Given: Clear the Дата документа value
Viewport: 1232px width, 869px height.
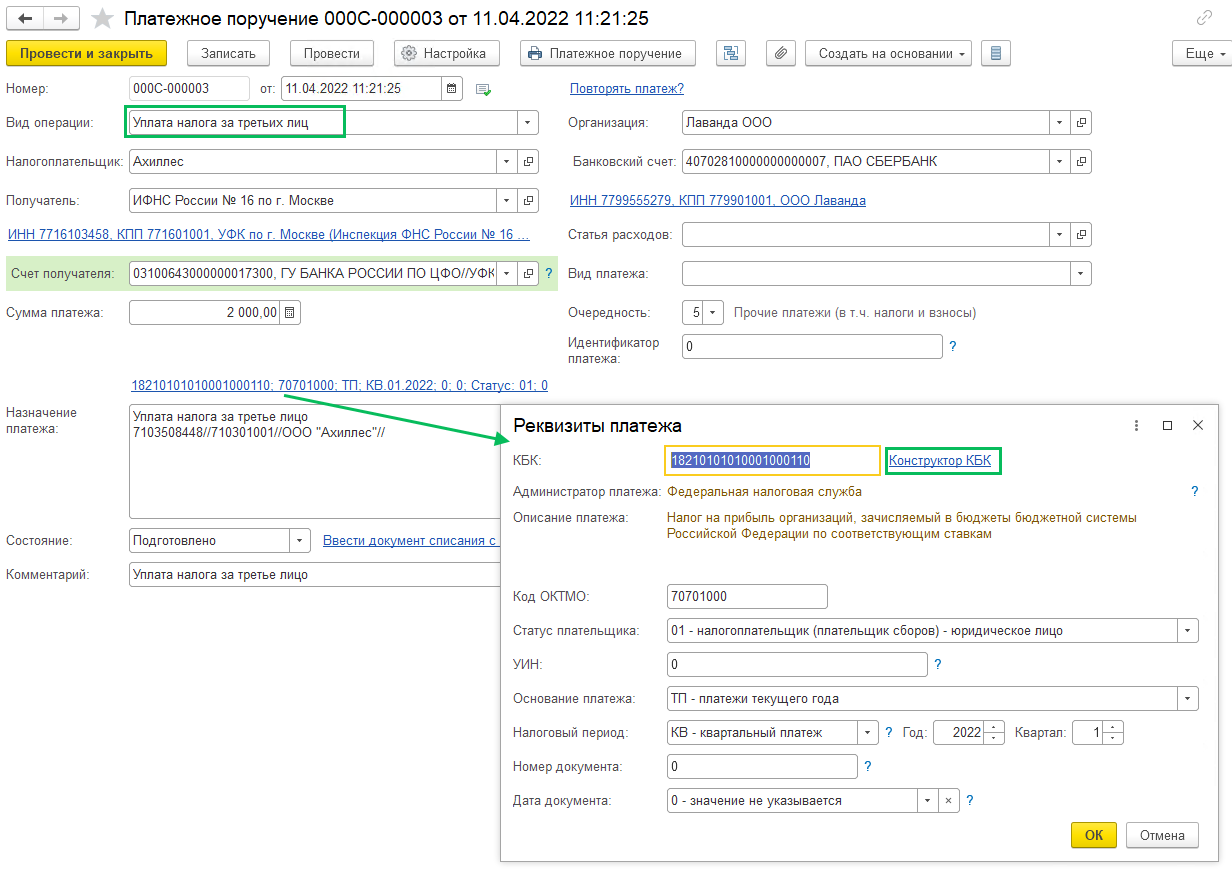Looking at the screenshot, I should (948, 801).
